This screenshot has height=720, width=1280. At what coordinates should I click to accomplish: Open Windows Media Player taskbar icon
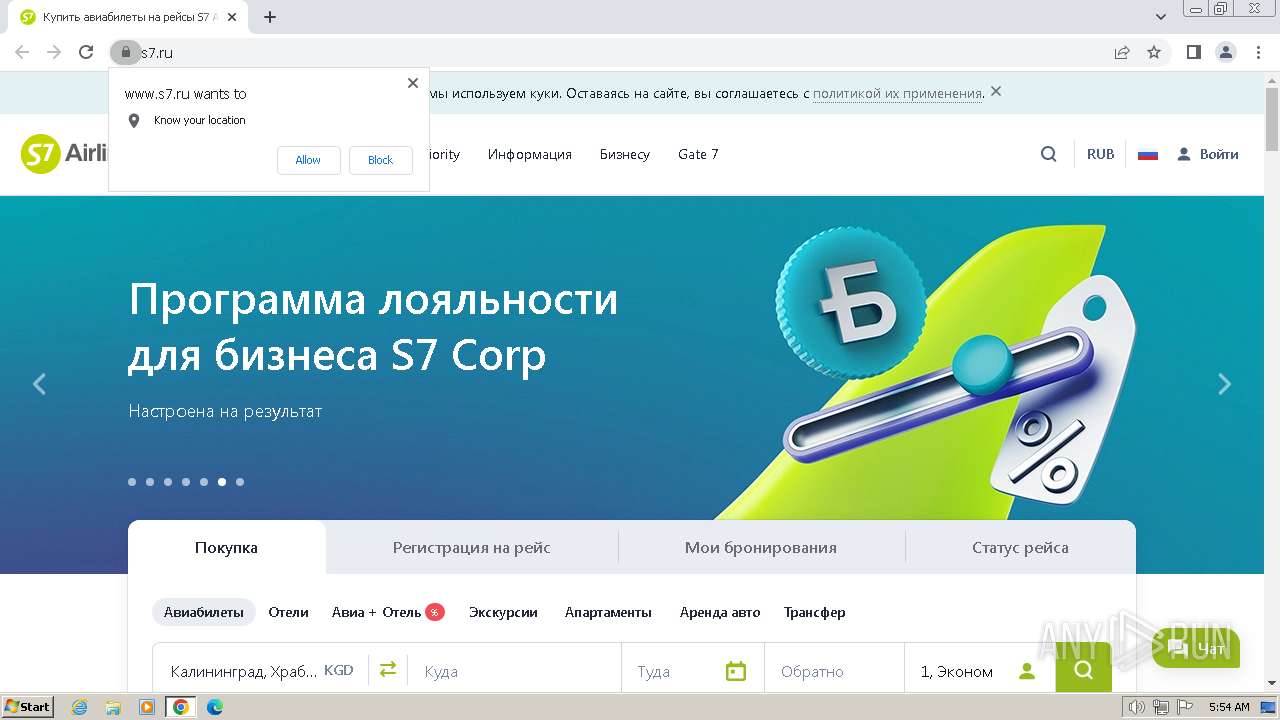tap(147, 707)
